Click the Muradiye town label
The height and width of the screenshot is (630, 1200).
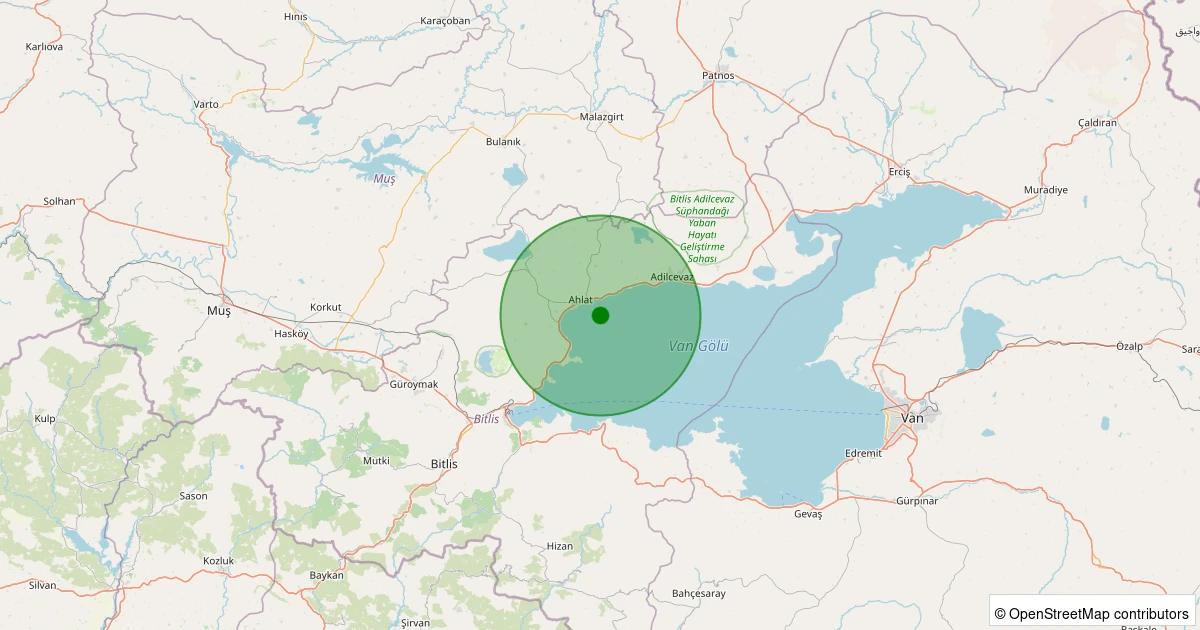coord(1046,190)
